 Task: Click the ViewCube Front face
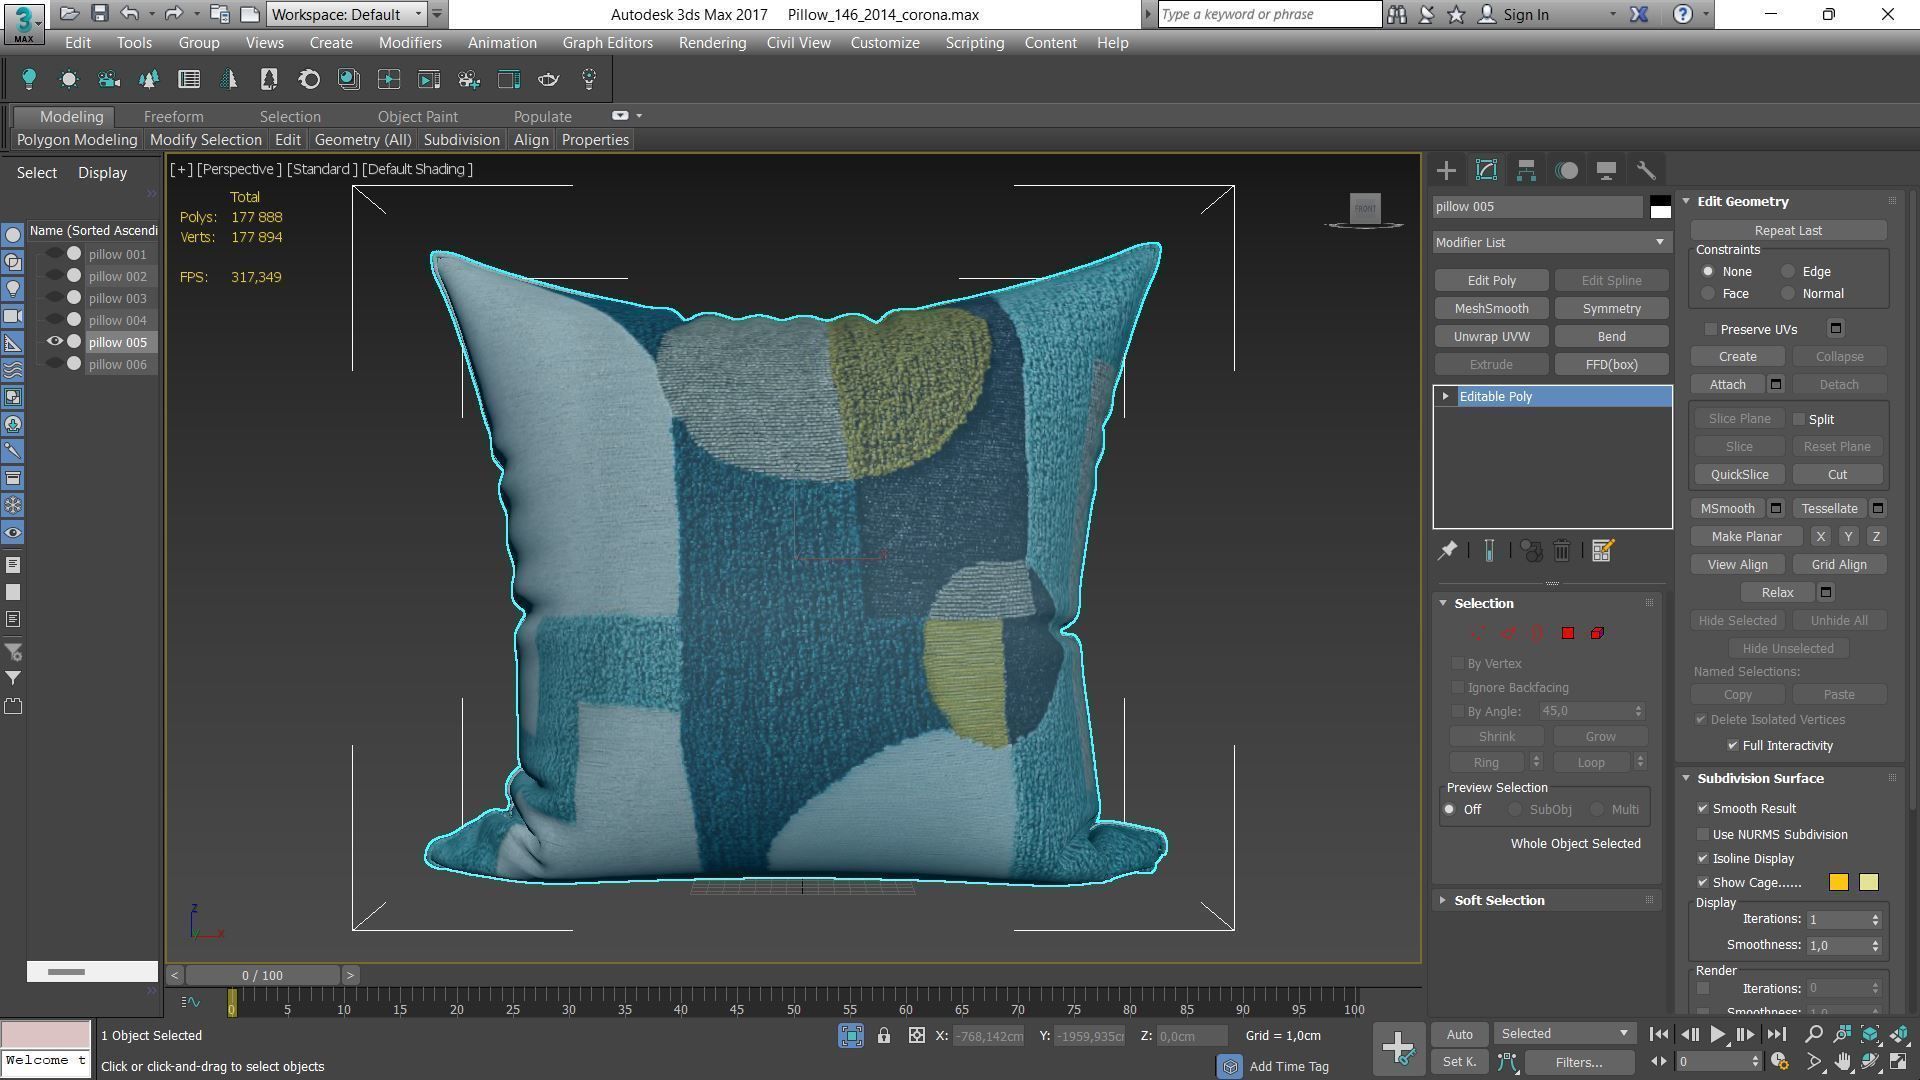pos(1365,208)
